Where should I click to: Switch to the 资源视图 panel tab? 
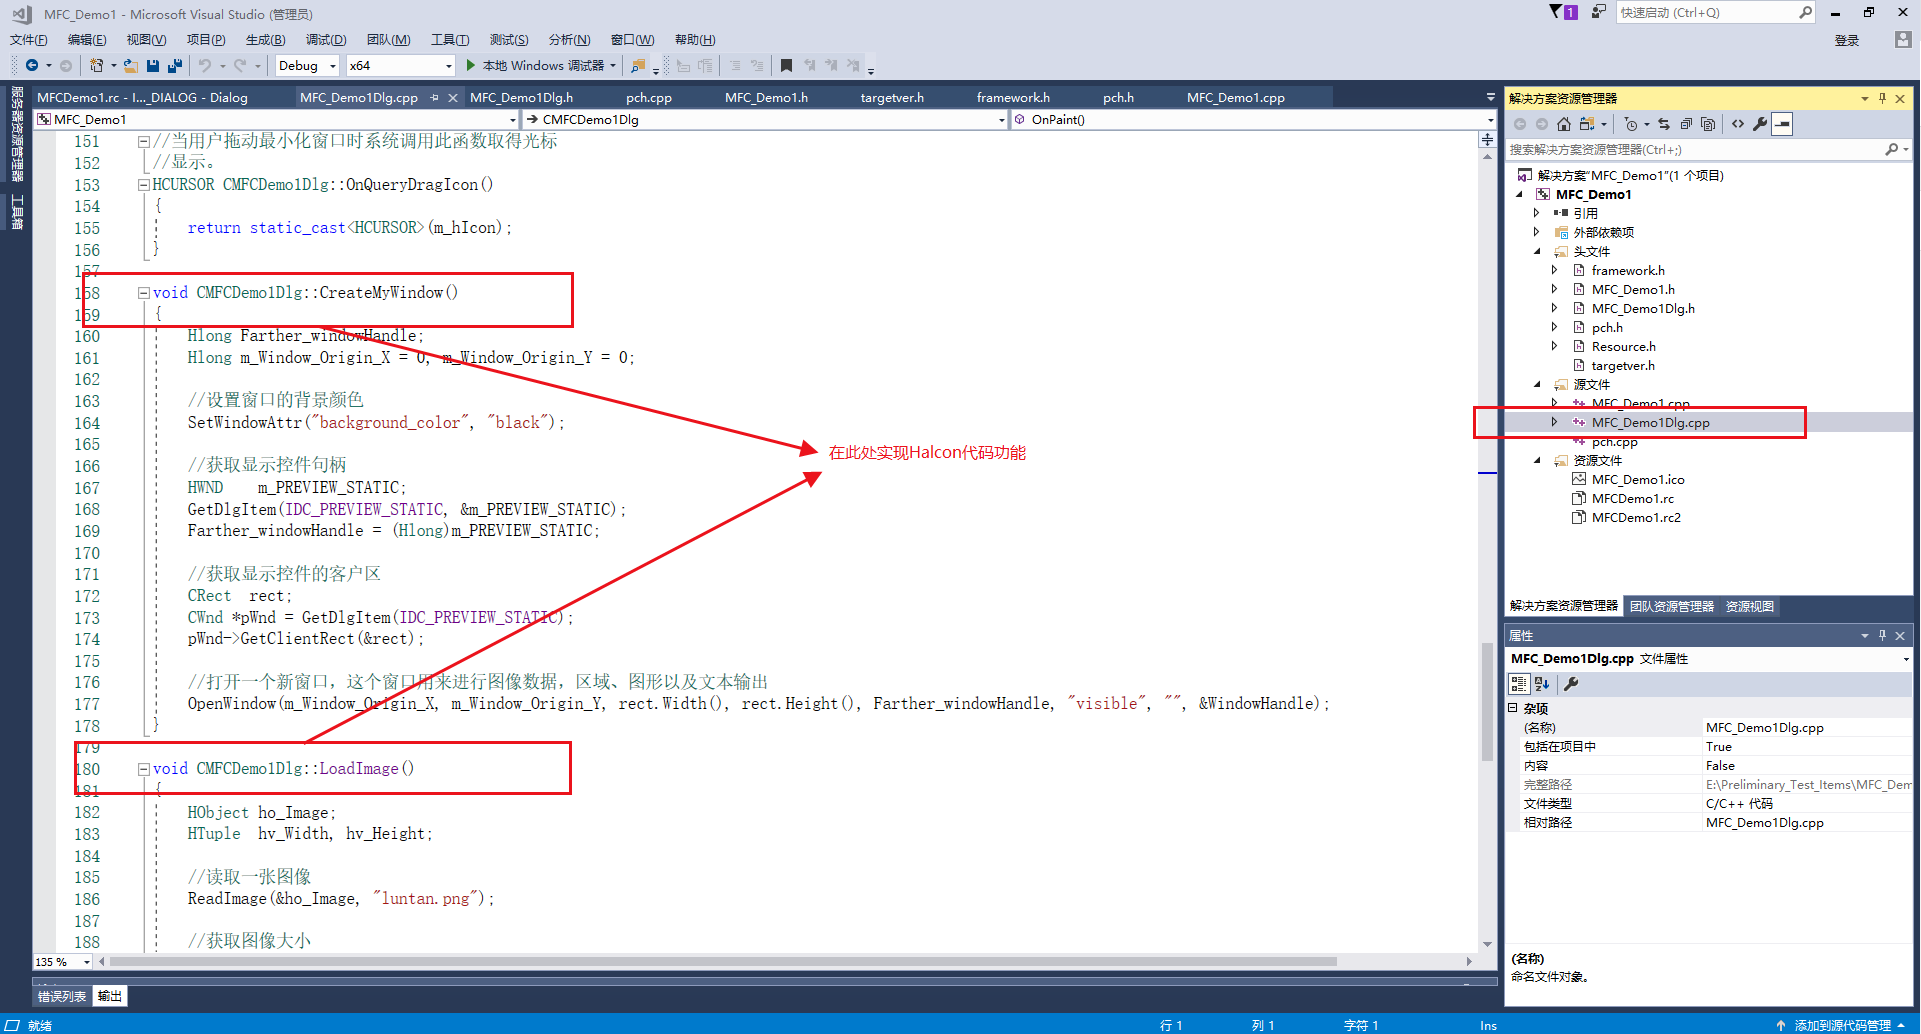pyautogui.click(x=1750, y=607)
